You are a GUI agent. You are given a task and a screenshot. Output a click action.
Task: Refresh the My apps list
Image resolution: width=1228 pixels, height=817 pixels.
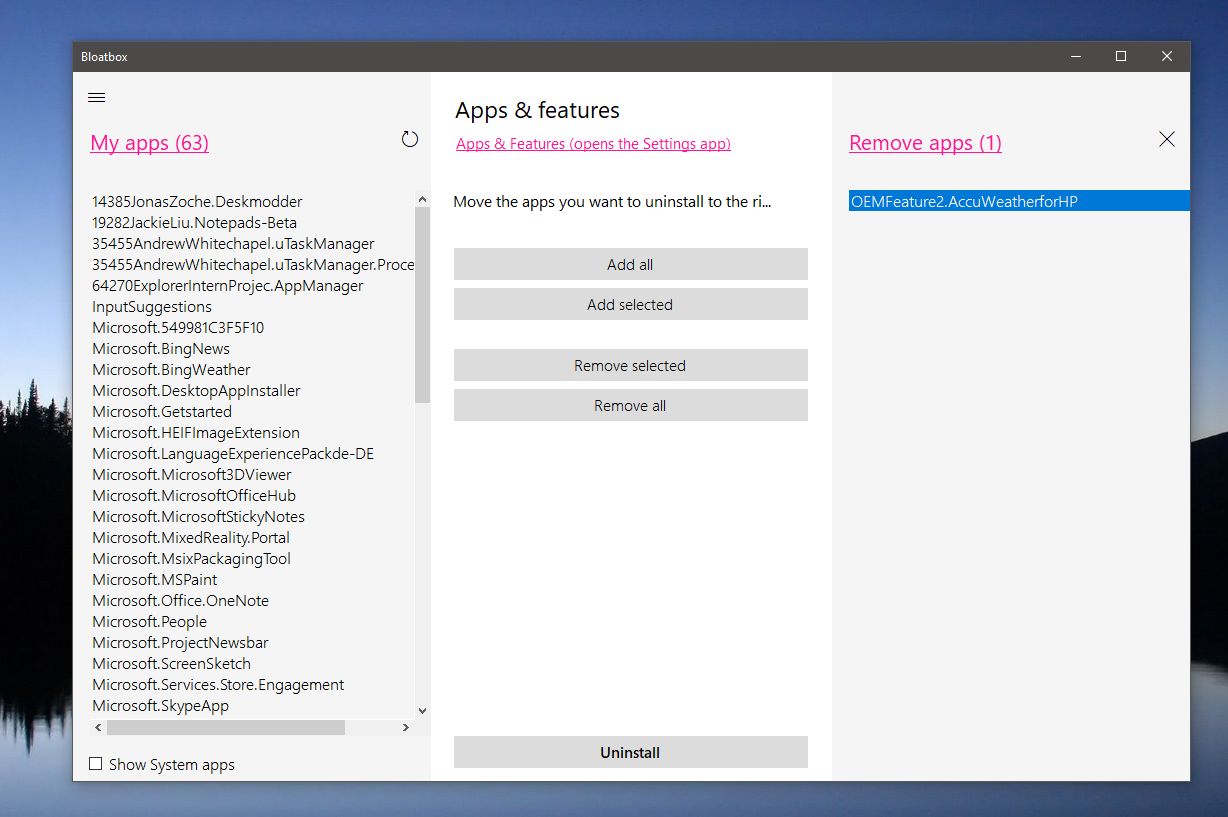[x=410, y=139]
